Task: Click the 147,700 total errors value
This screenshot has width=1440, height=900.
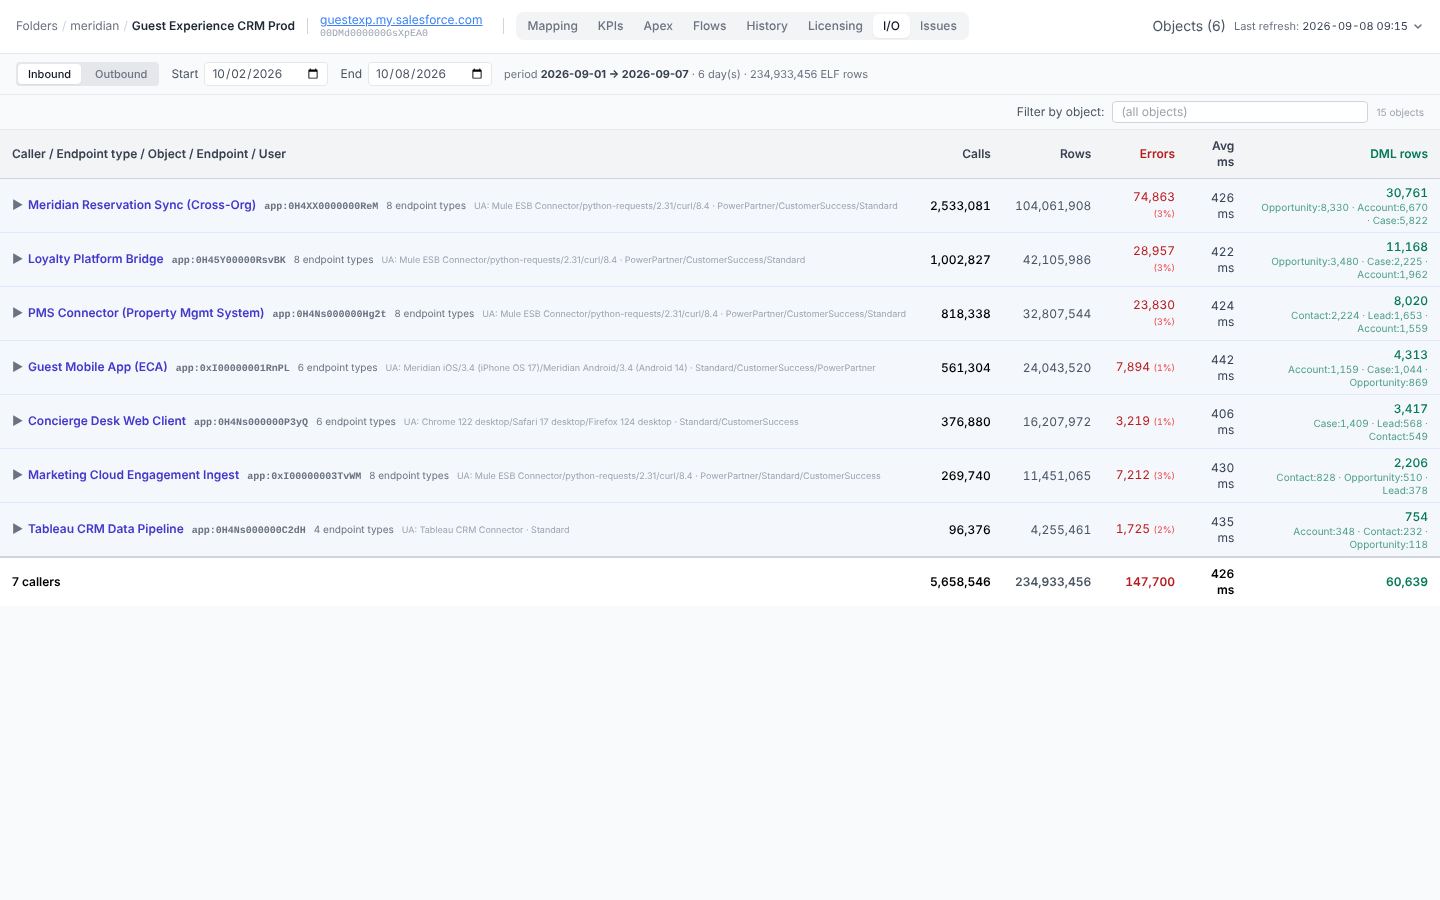Action: [1150, 582]
